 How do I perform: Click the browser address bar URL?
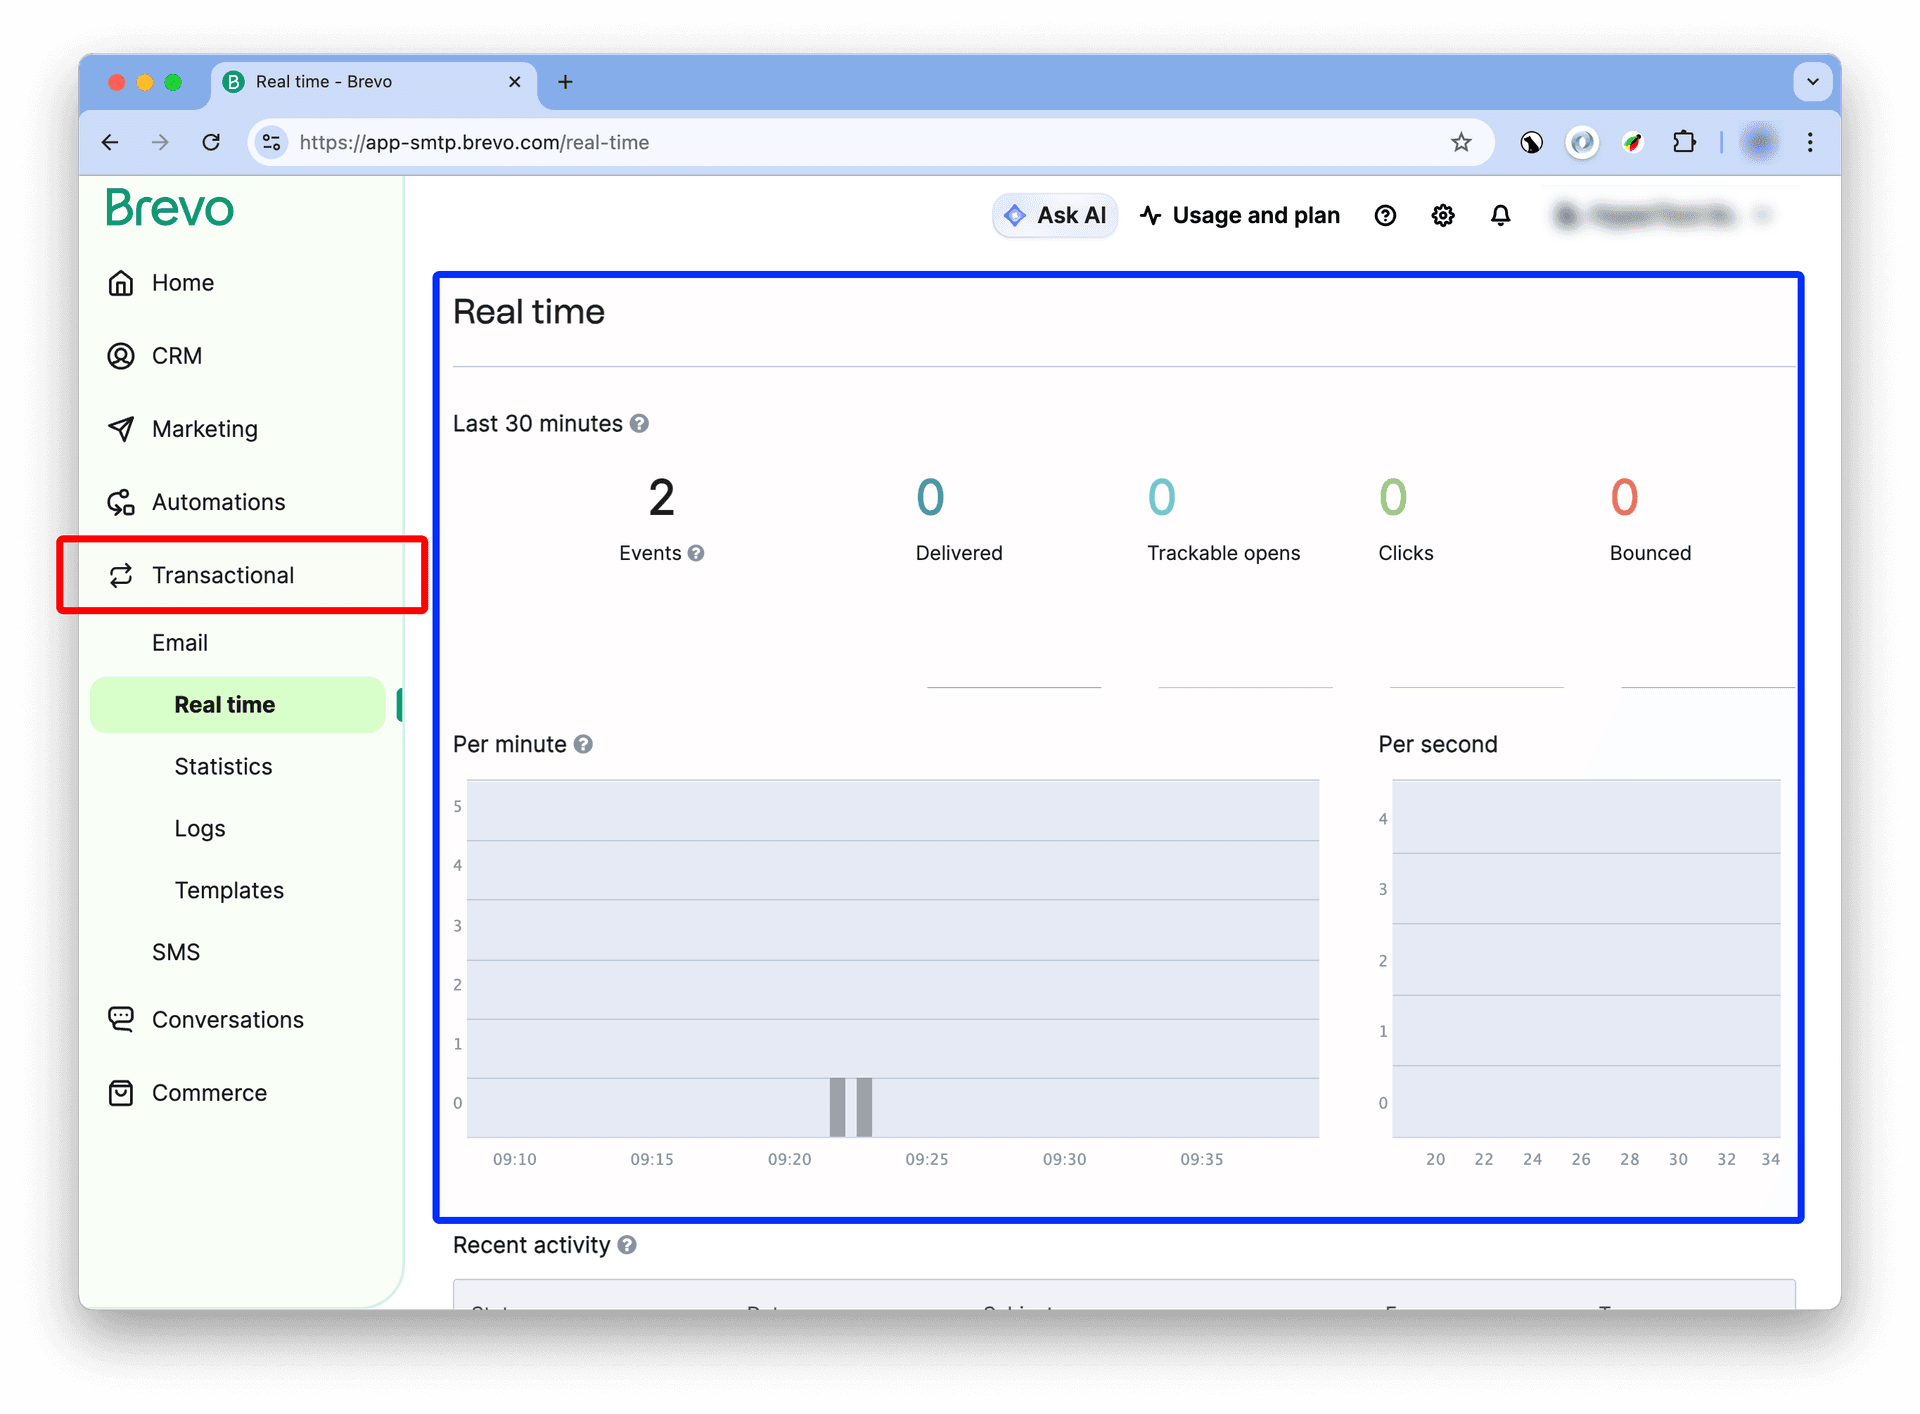click(x=474, y=142)
